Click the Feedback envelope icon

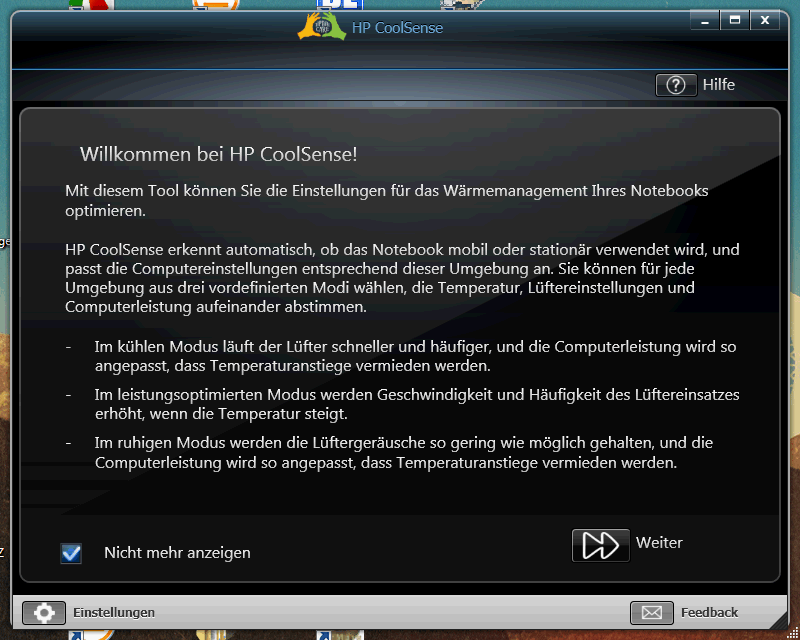pos(652,612)
